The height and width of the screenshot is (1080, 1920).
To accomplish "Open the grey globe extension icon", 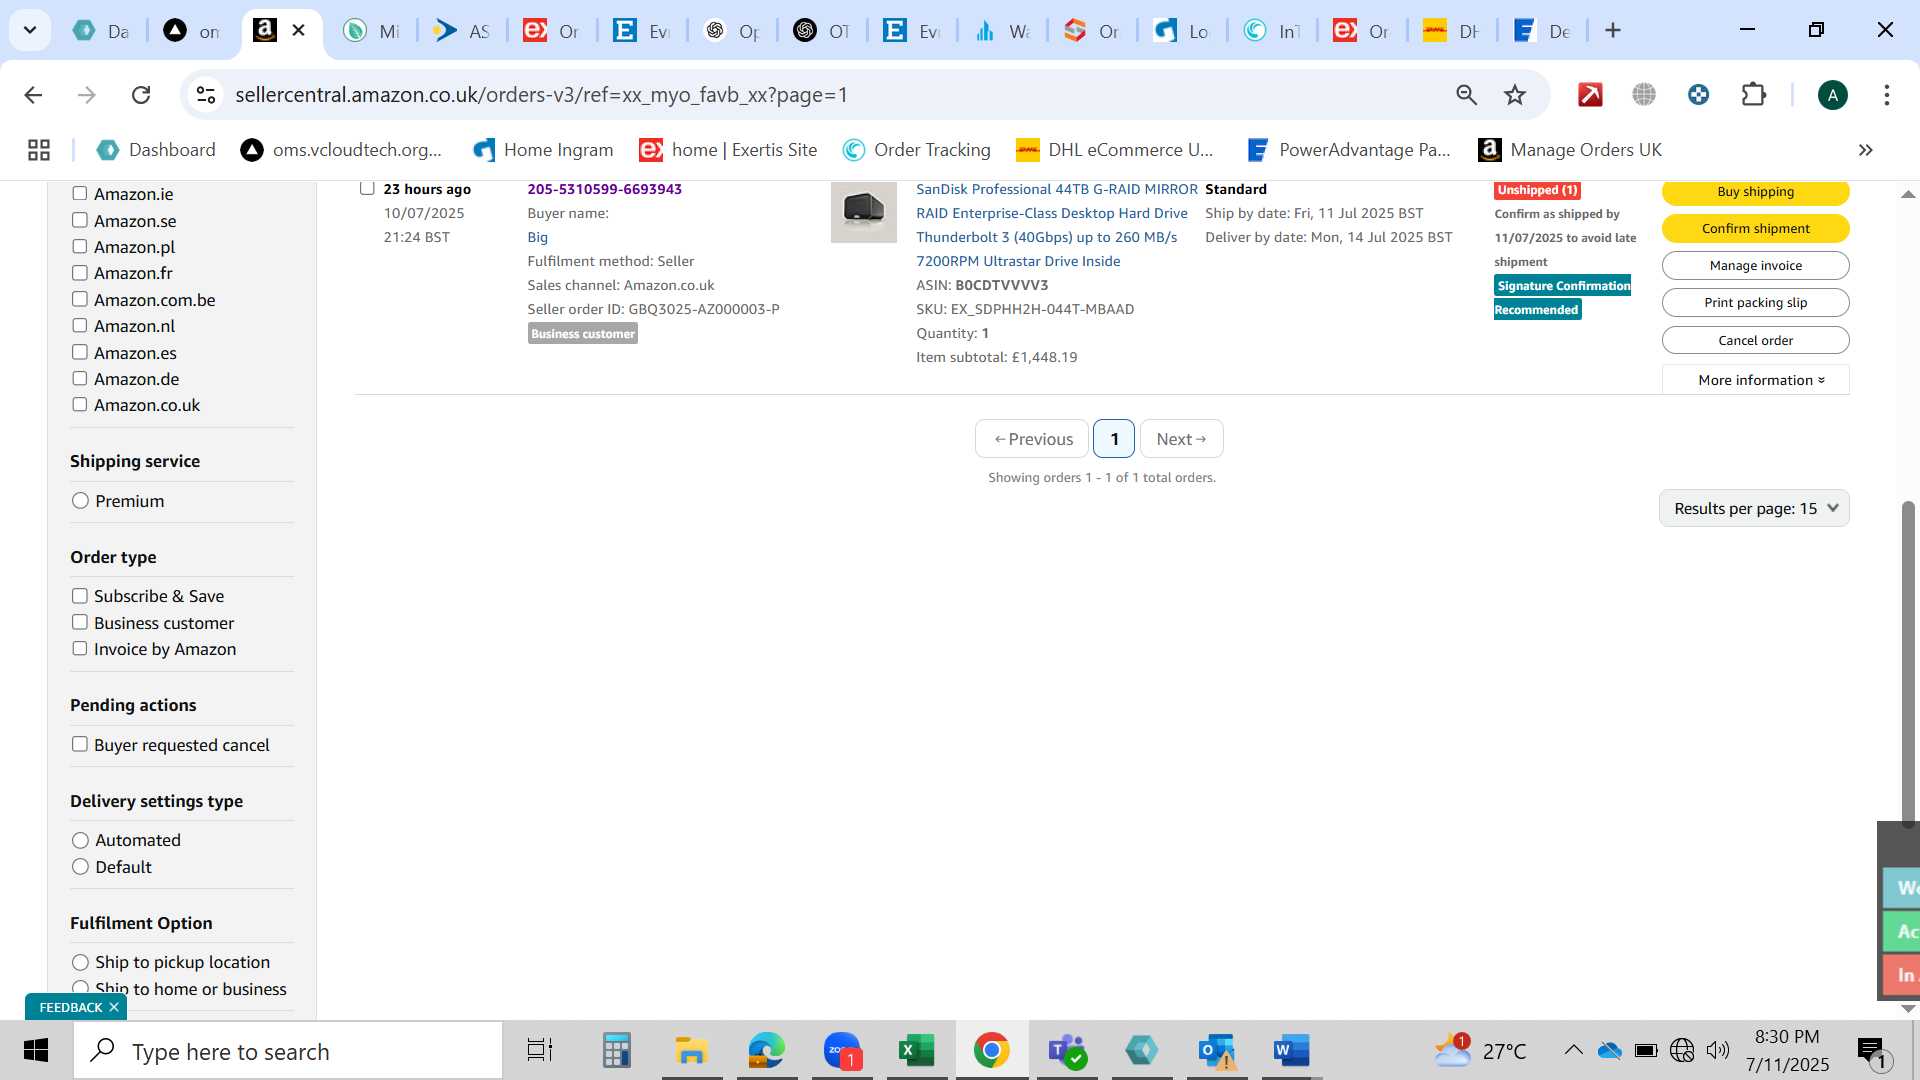I will tap(1644, 95).
